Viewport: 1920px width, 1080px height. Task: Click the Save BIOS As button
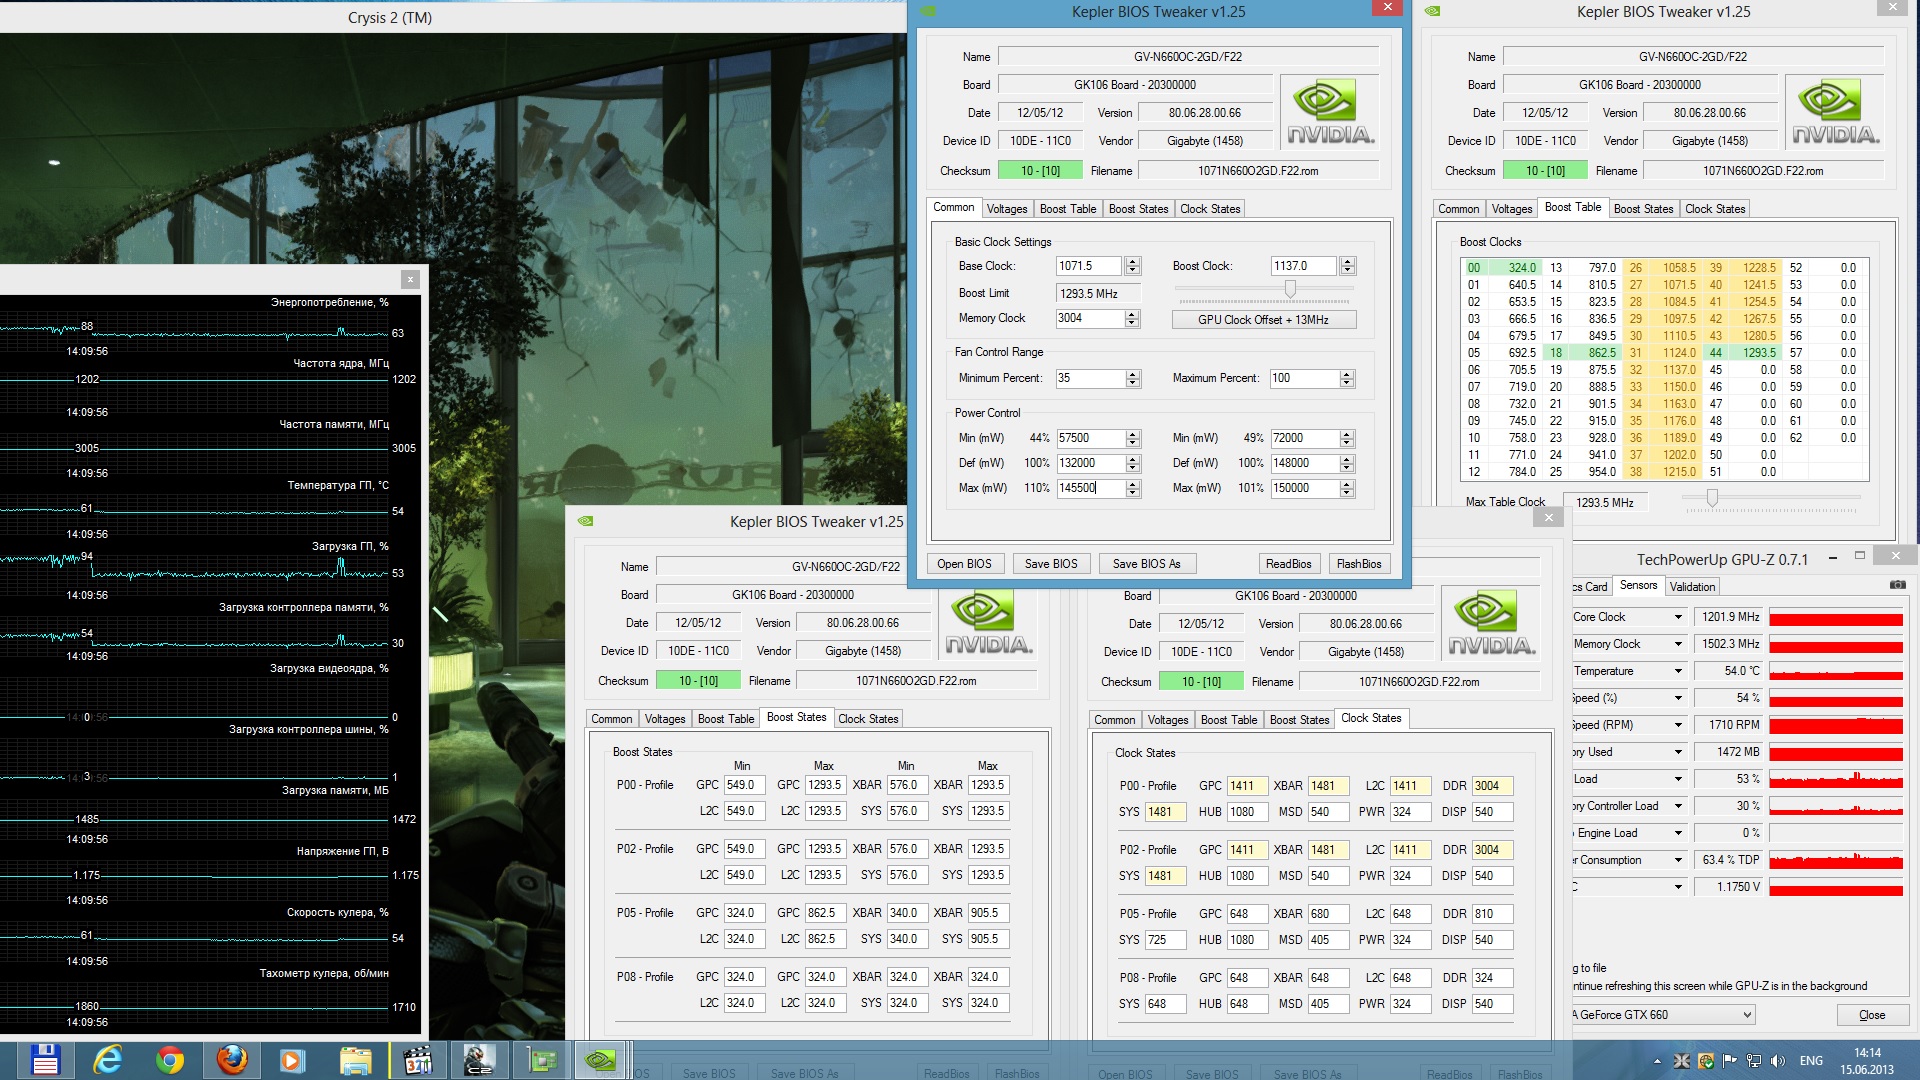(x=1147, y=564)
